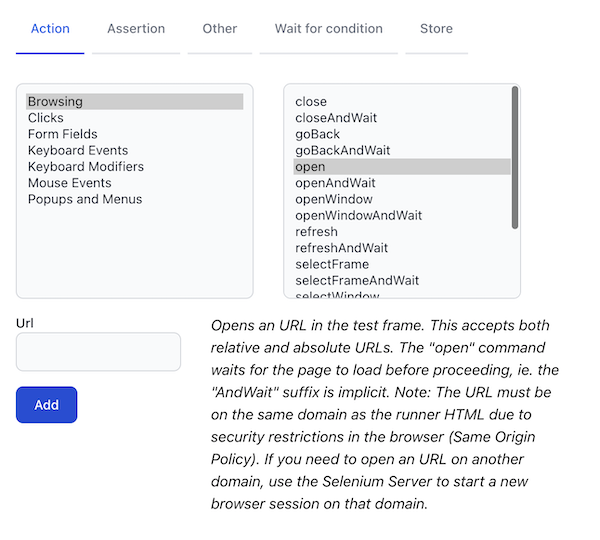The width and height of the screenshot is (600, 540).
Task: Open the Assertion tab
Action: pyautogui.click(x=136, y=29)
